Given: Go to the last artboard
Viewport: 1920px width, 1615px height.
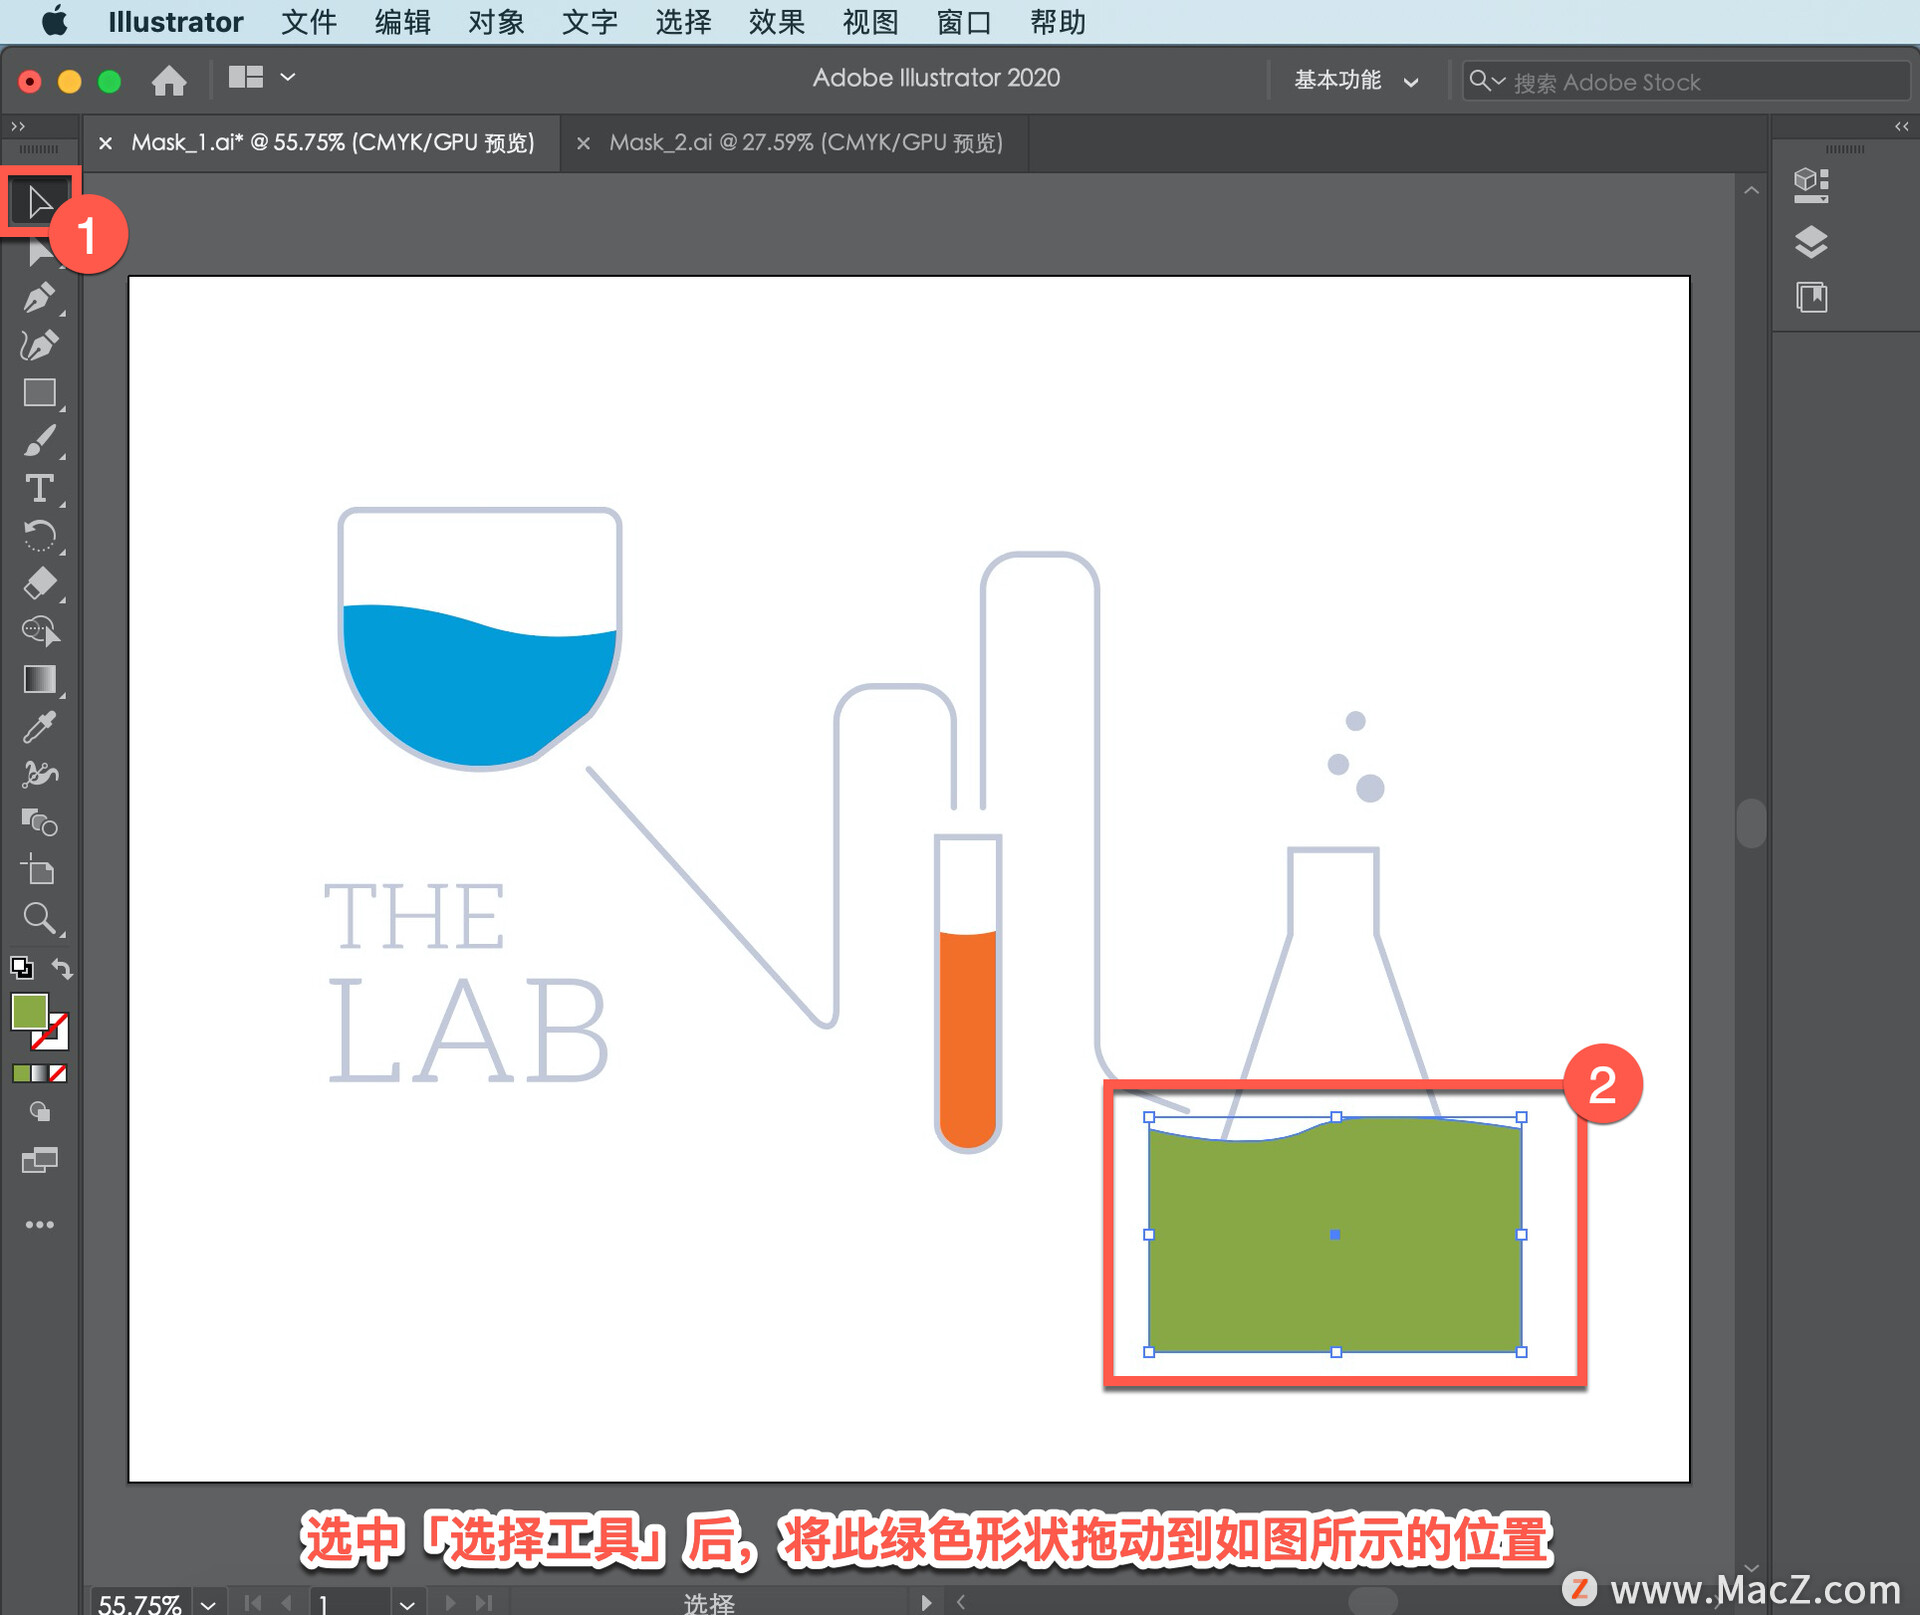Looking at the screenshot, I should tap(484, 1603).
